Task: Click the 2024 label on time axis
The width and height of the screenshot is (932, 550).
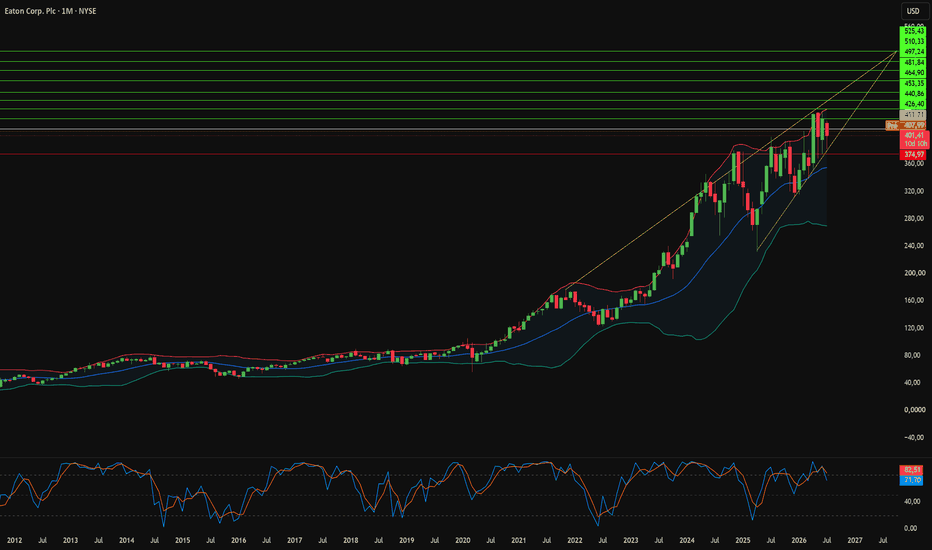Action: 687,540
